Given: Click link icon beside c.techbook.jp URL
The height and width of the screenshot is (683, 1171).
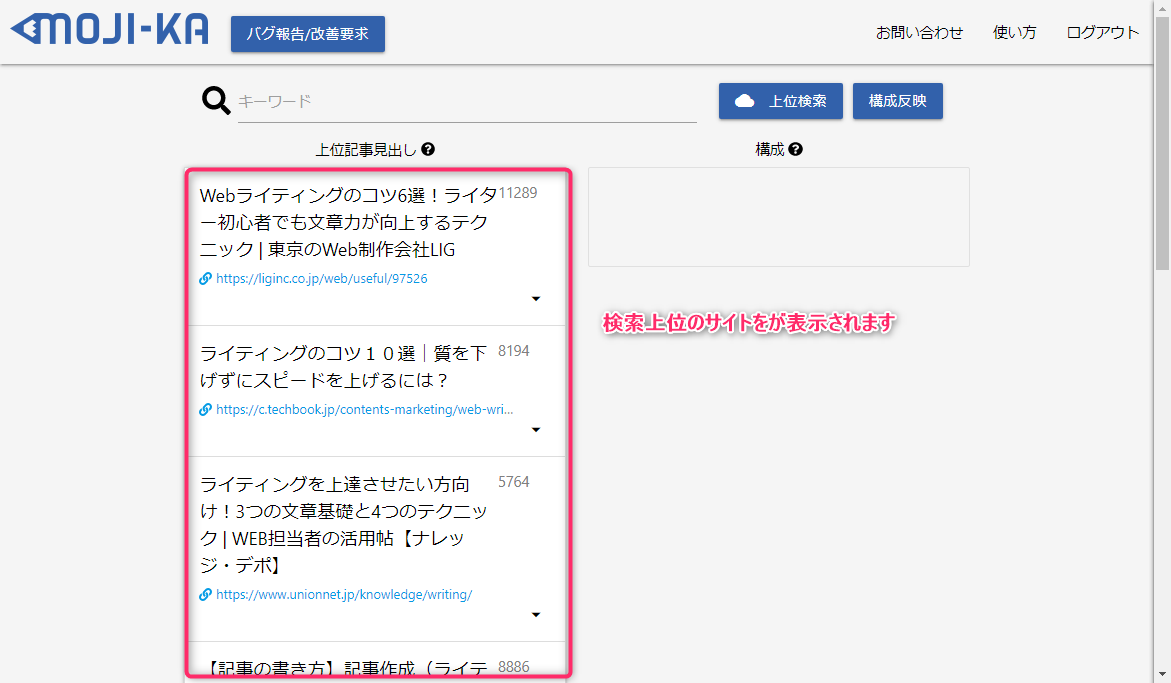Looking at the screenshot, I should pos(205,410).
